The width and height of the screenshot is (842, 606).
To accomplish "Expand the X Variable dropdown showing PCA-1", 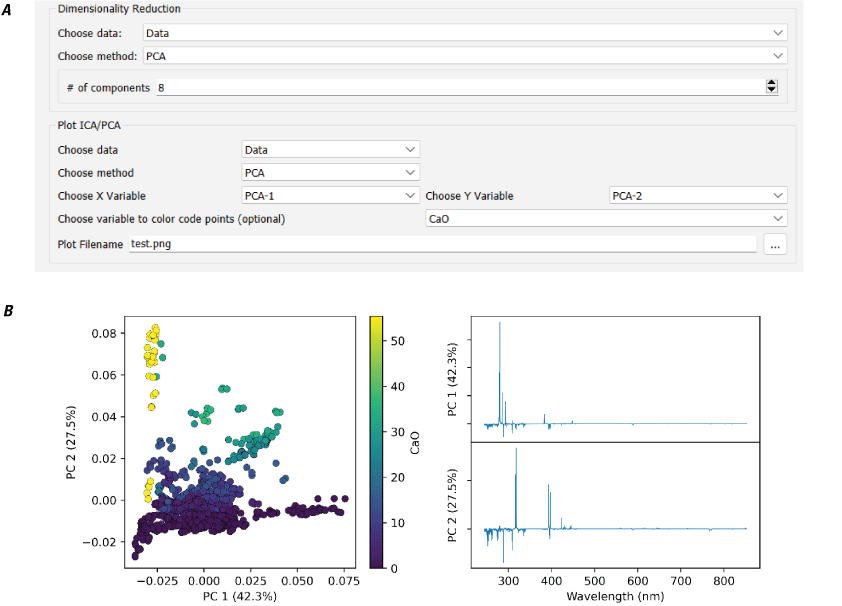I will (x=330, y=196).
